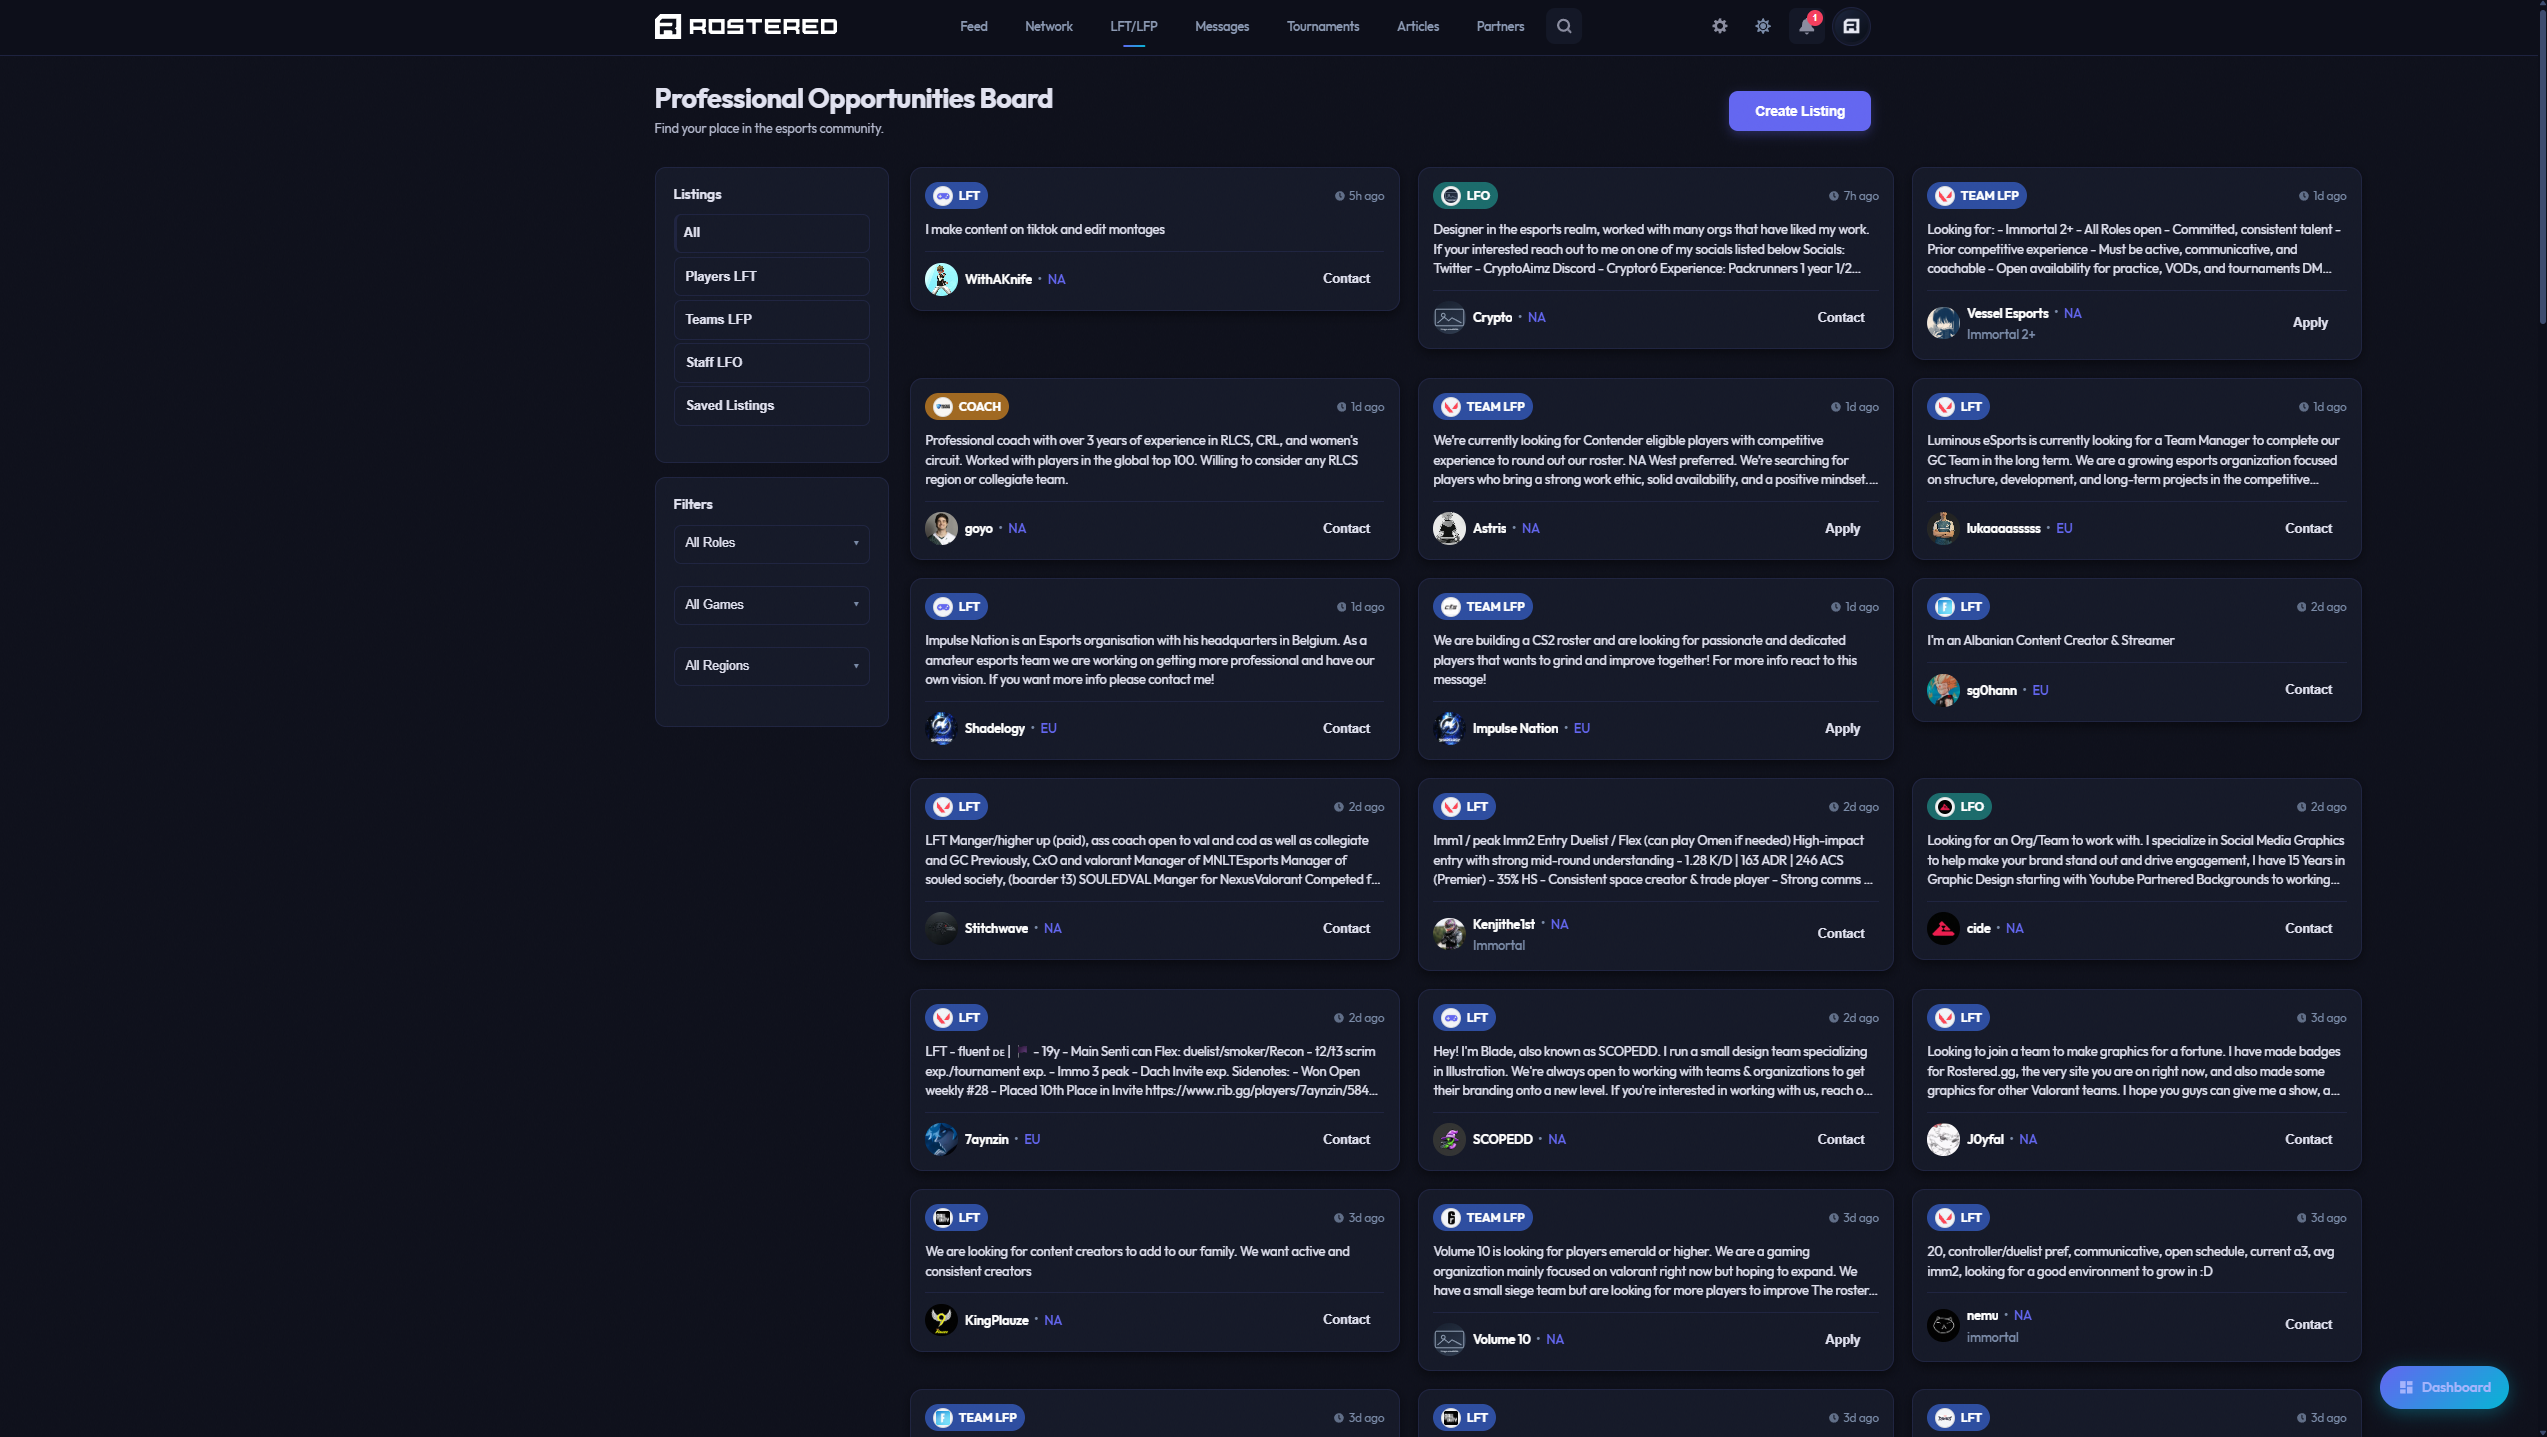This screenshot has height=1437, width=2547.
Task: Click the Rostered logo
Action: click(x=746, y=27)
